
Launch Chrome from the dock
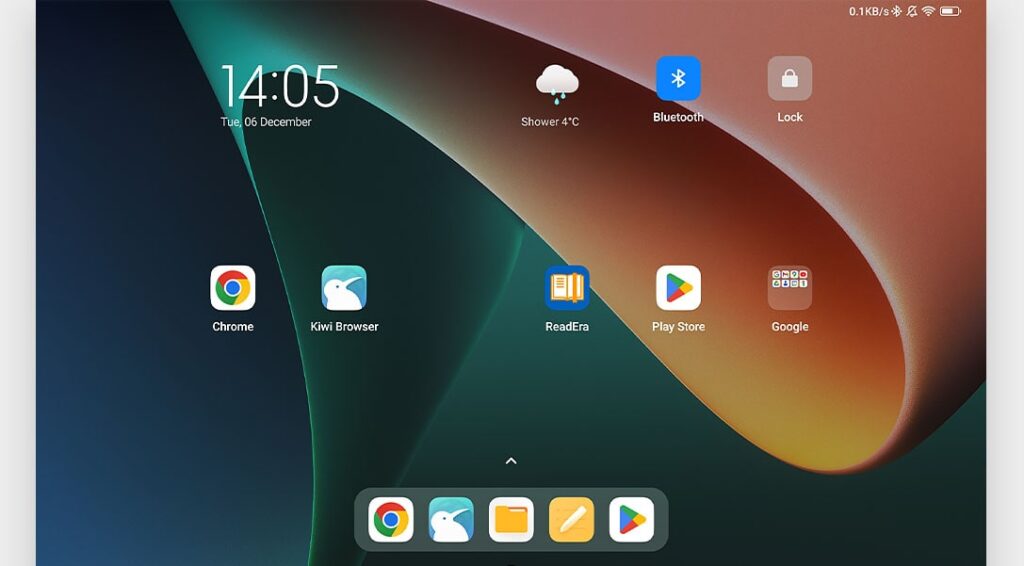pyautogui.click(x=391, y=520)
